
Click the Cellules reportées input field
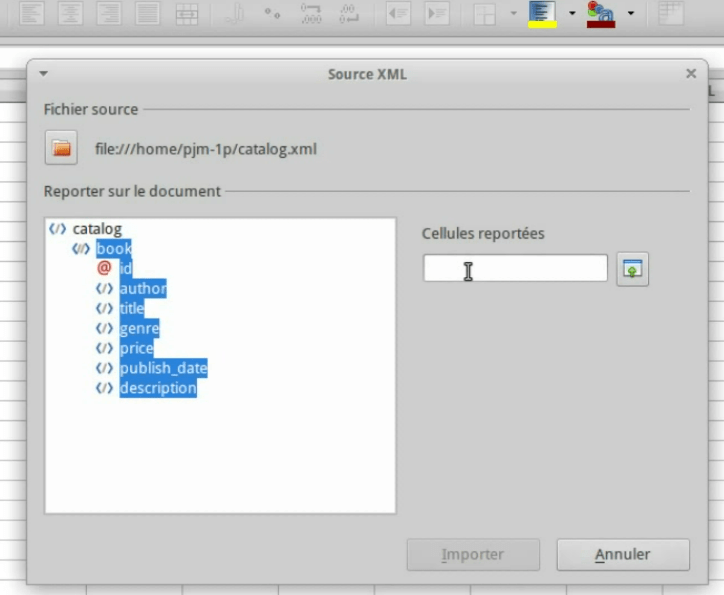coord(515,268)
